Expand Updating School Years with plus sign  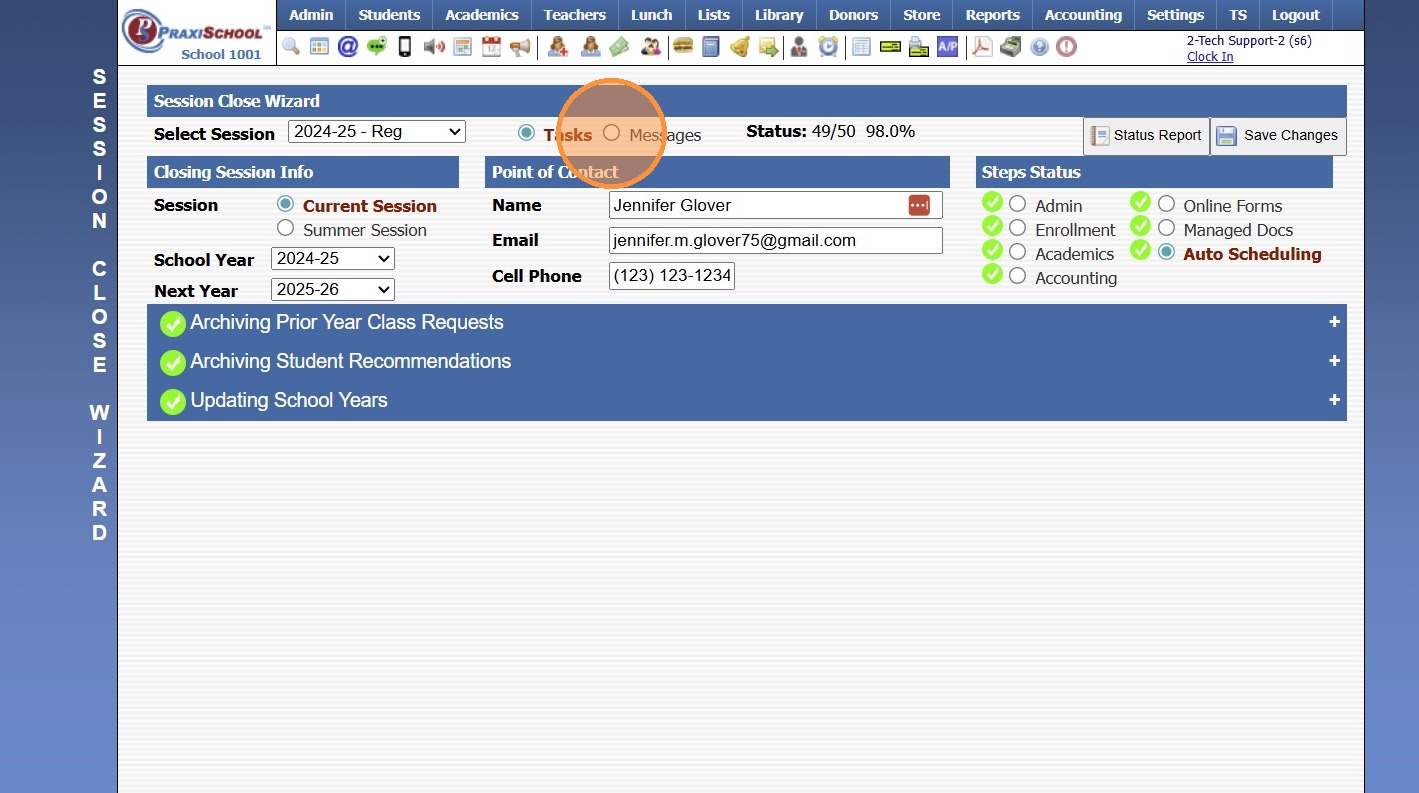coord(1334,400)
